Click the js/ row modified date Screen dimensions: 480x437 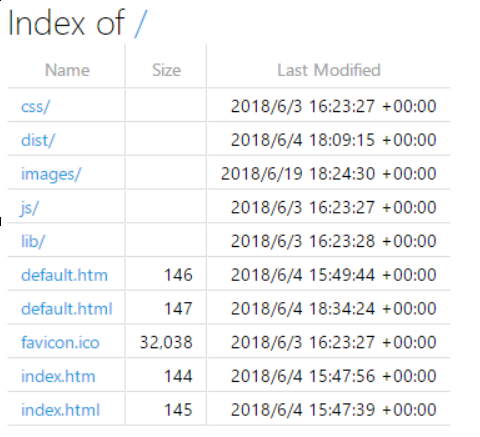tap(334, 208)
